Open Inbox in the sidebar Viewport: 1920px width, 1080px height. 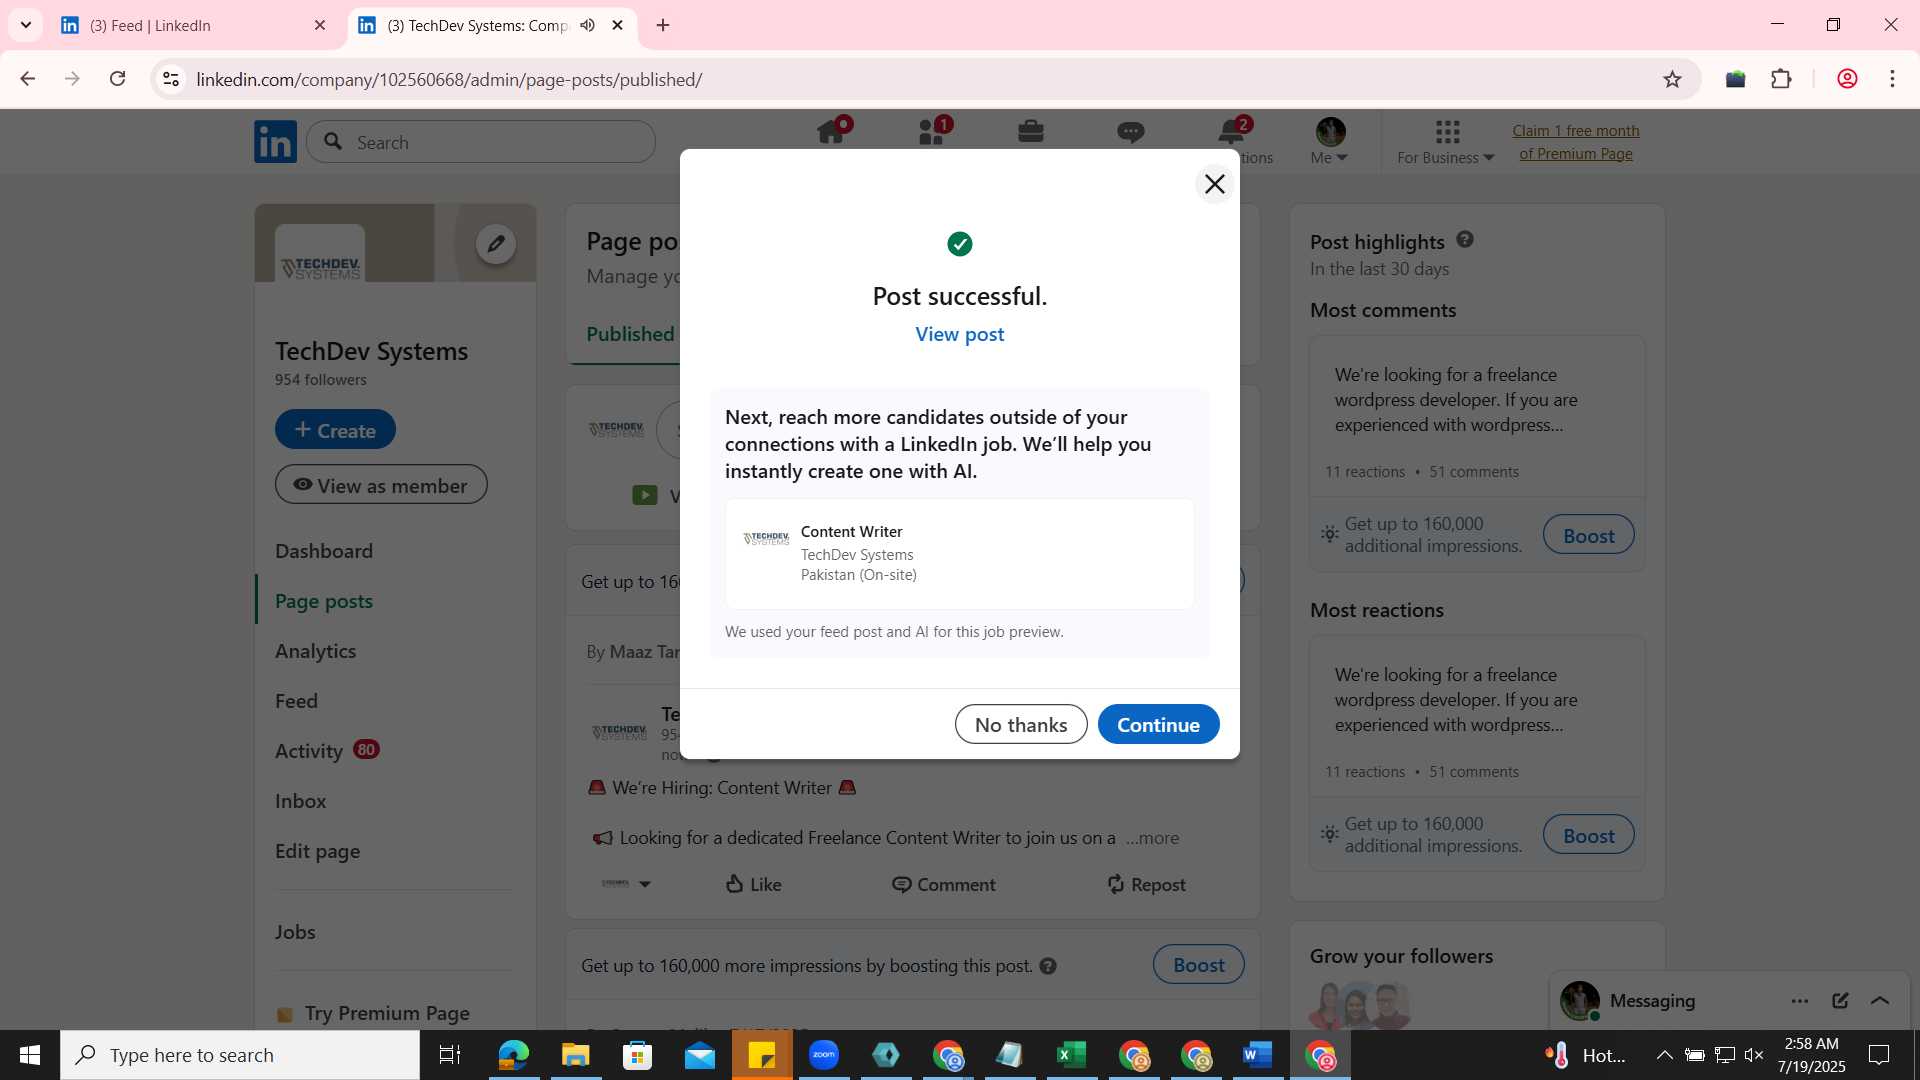pyautogui.click(x=301, y=801)
